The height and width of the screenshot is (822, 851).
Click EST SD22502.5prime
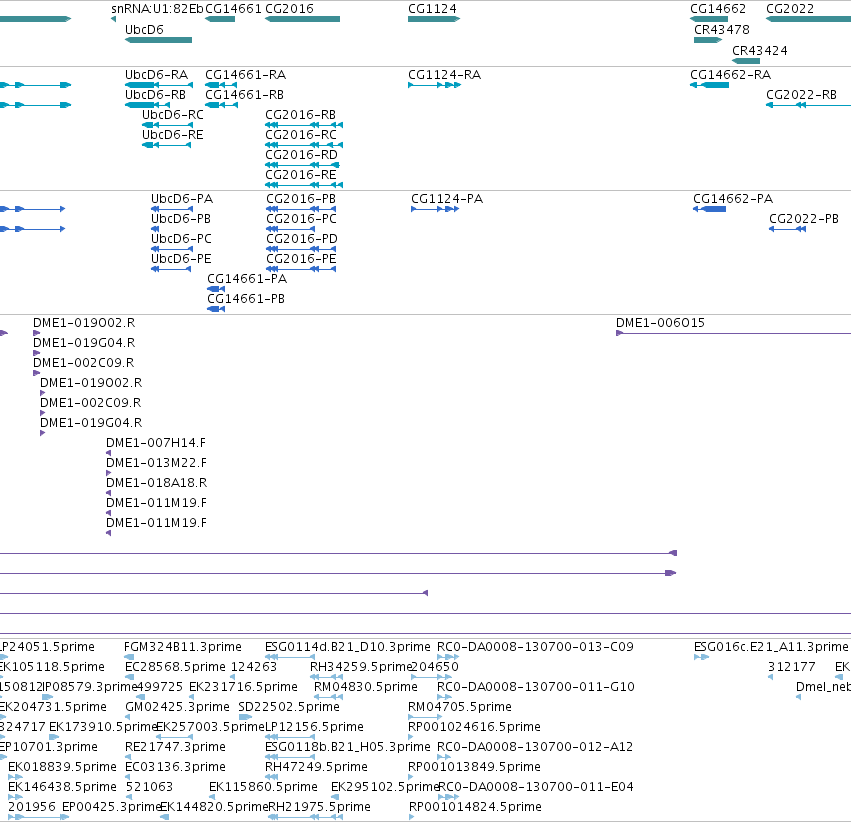pyautogui.click(x=289, y=707)
